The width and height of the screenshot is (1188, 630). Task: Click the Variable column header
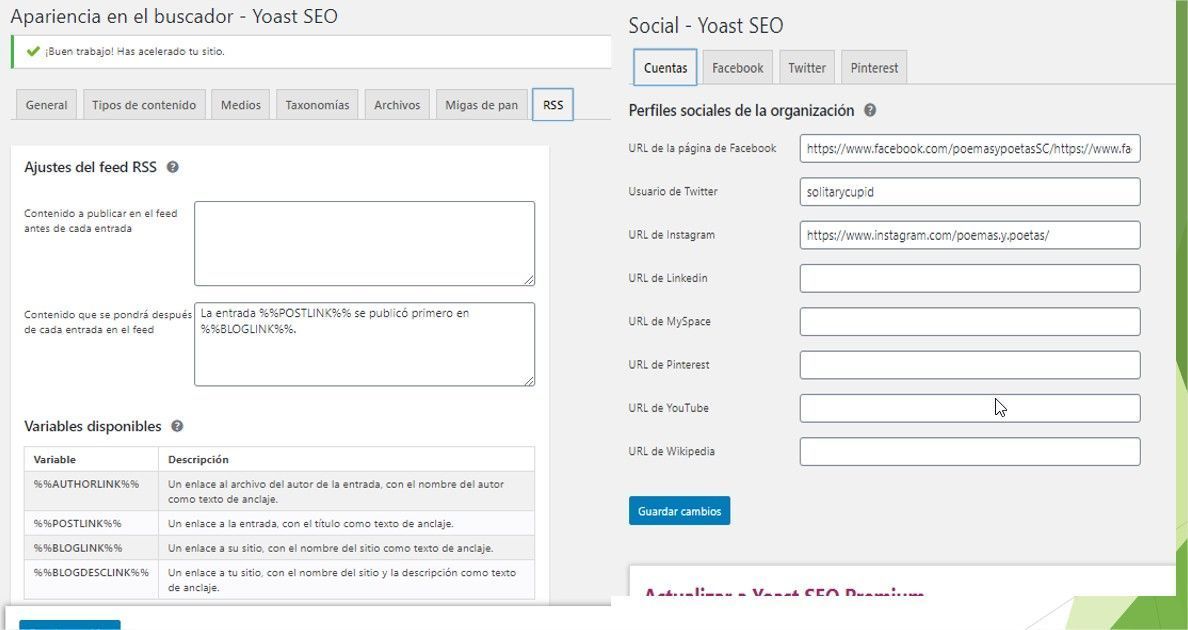coord(92,459)
